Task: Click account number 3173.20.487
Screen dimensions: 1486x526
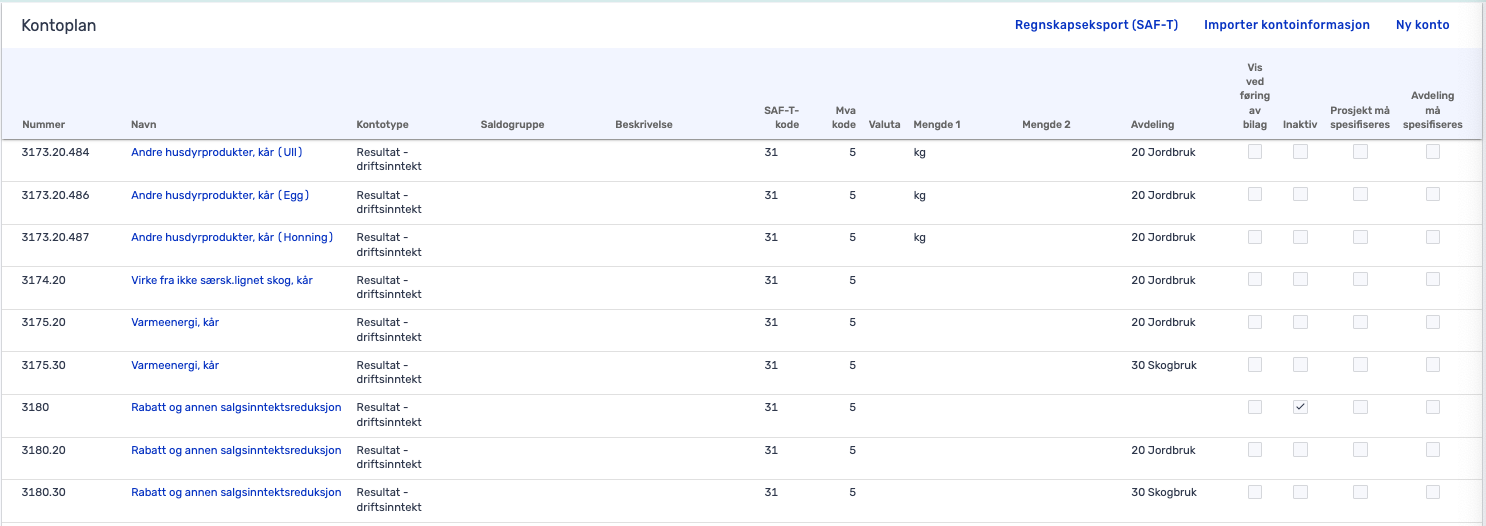Action: (x=56, y=237)
